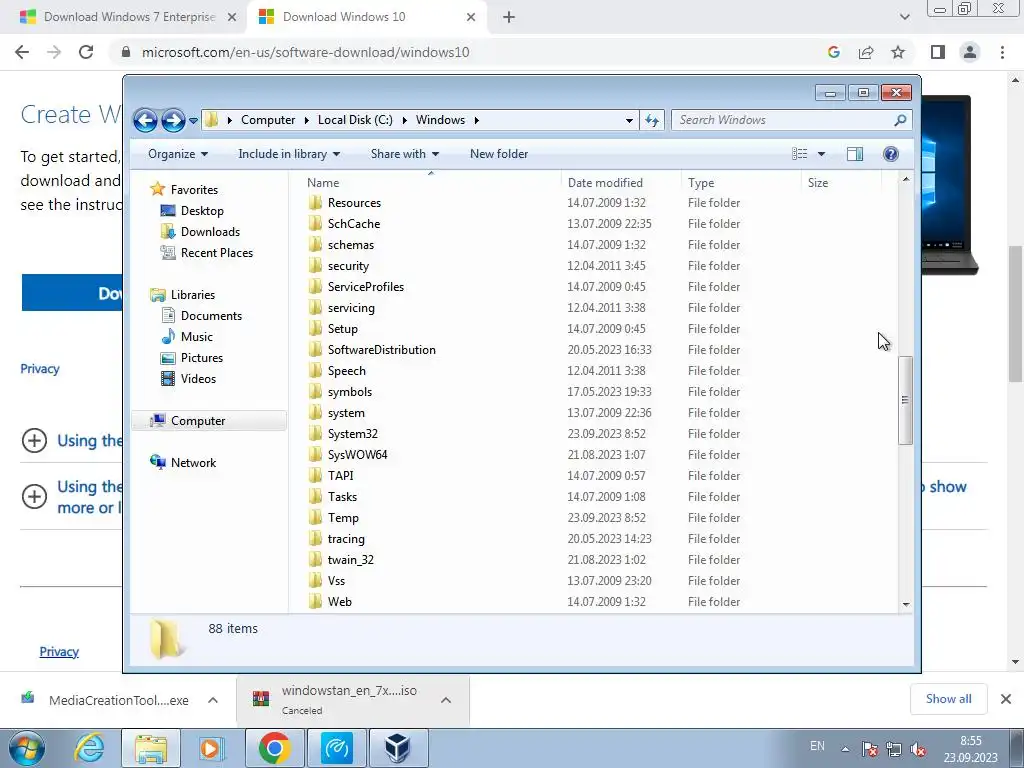Screen dimensions: 1024x768
Task: Click the Local Disk (C:) breadcrumb
Action: [355, 120]
